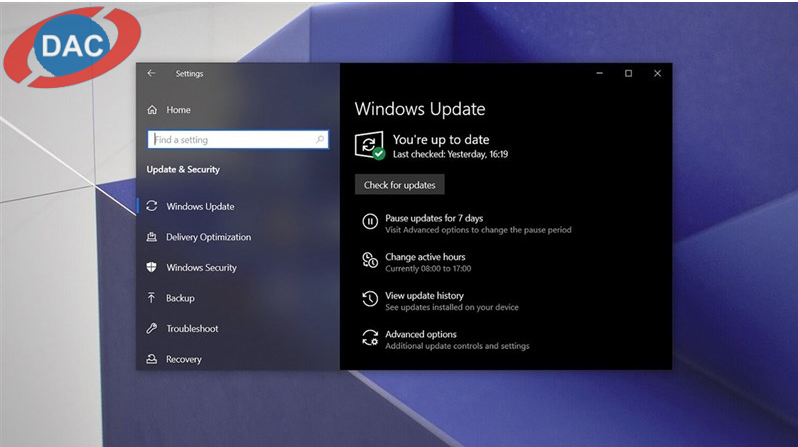Maximize the Settings window
The width and height of the screenshot is (798, 447).
click(x=629, y=73)
